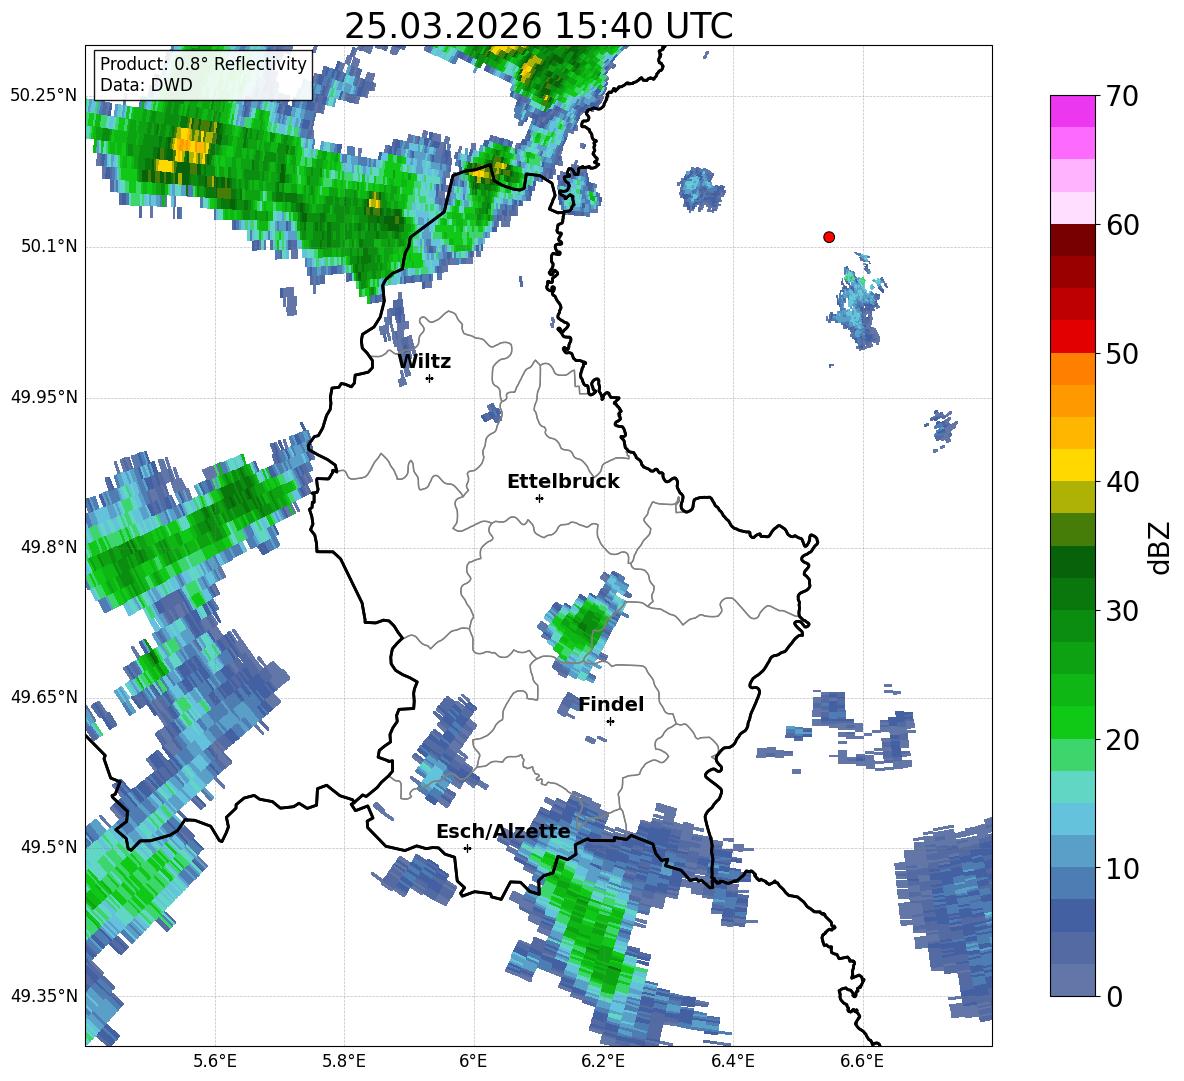The image size is (1184, 1081).
Task: Click the 49.35°N latitude label
Action: click(44, 996)
